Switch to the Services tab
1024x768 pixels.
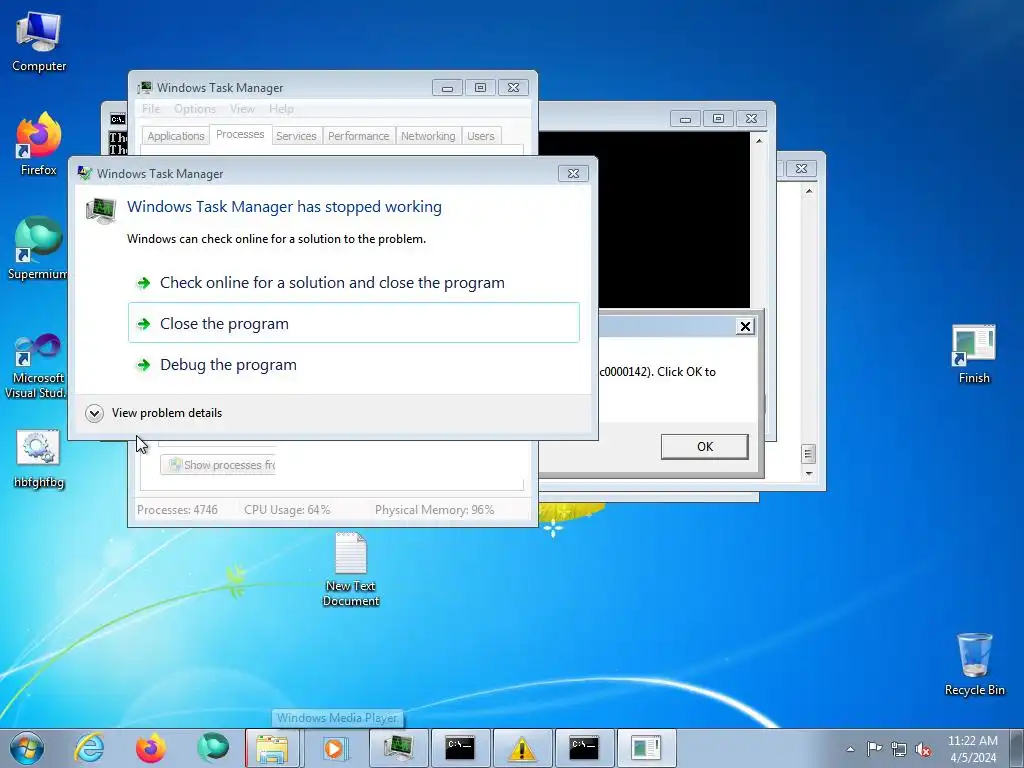296,136
